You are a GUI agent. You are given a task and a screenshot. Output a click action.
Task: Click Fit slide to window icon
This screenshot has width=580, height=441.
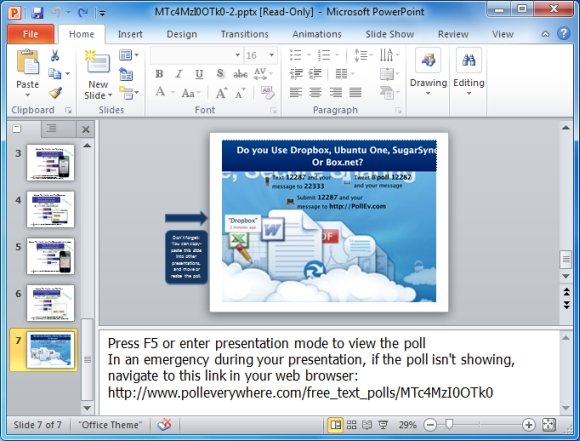pyautogui.click(x=549, y=425)
